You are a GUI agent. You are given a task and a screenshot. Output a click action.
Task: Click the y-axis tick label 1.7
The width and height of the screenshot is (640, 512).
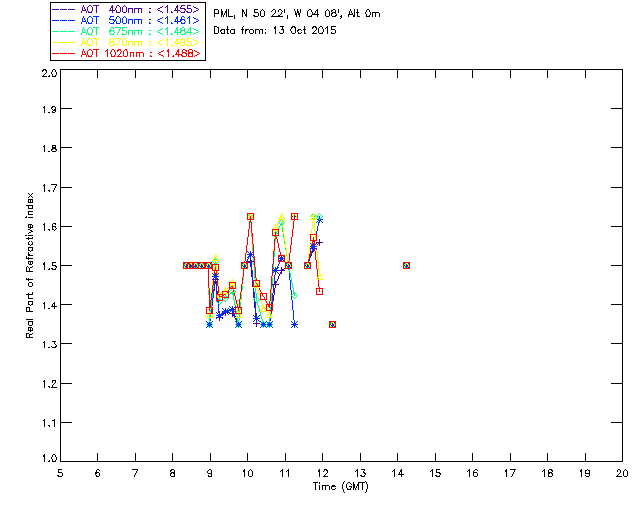49,188
